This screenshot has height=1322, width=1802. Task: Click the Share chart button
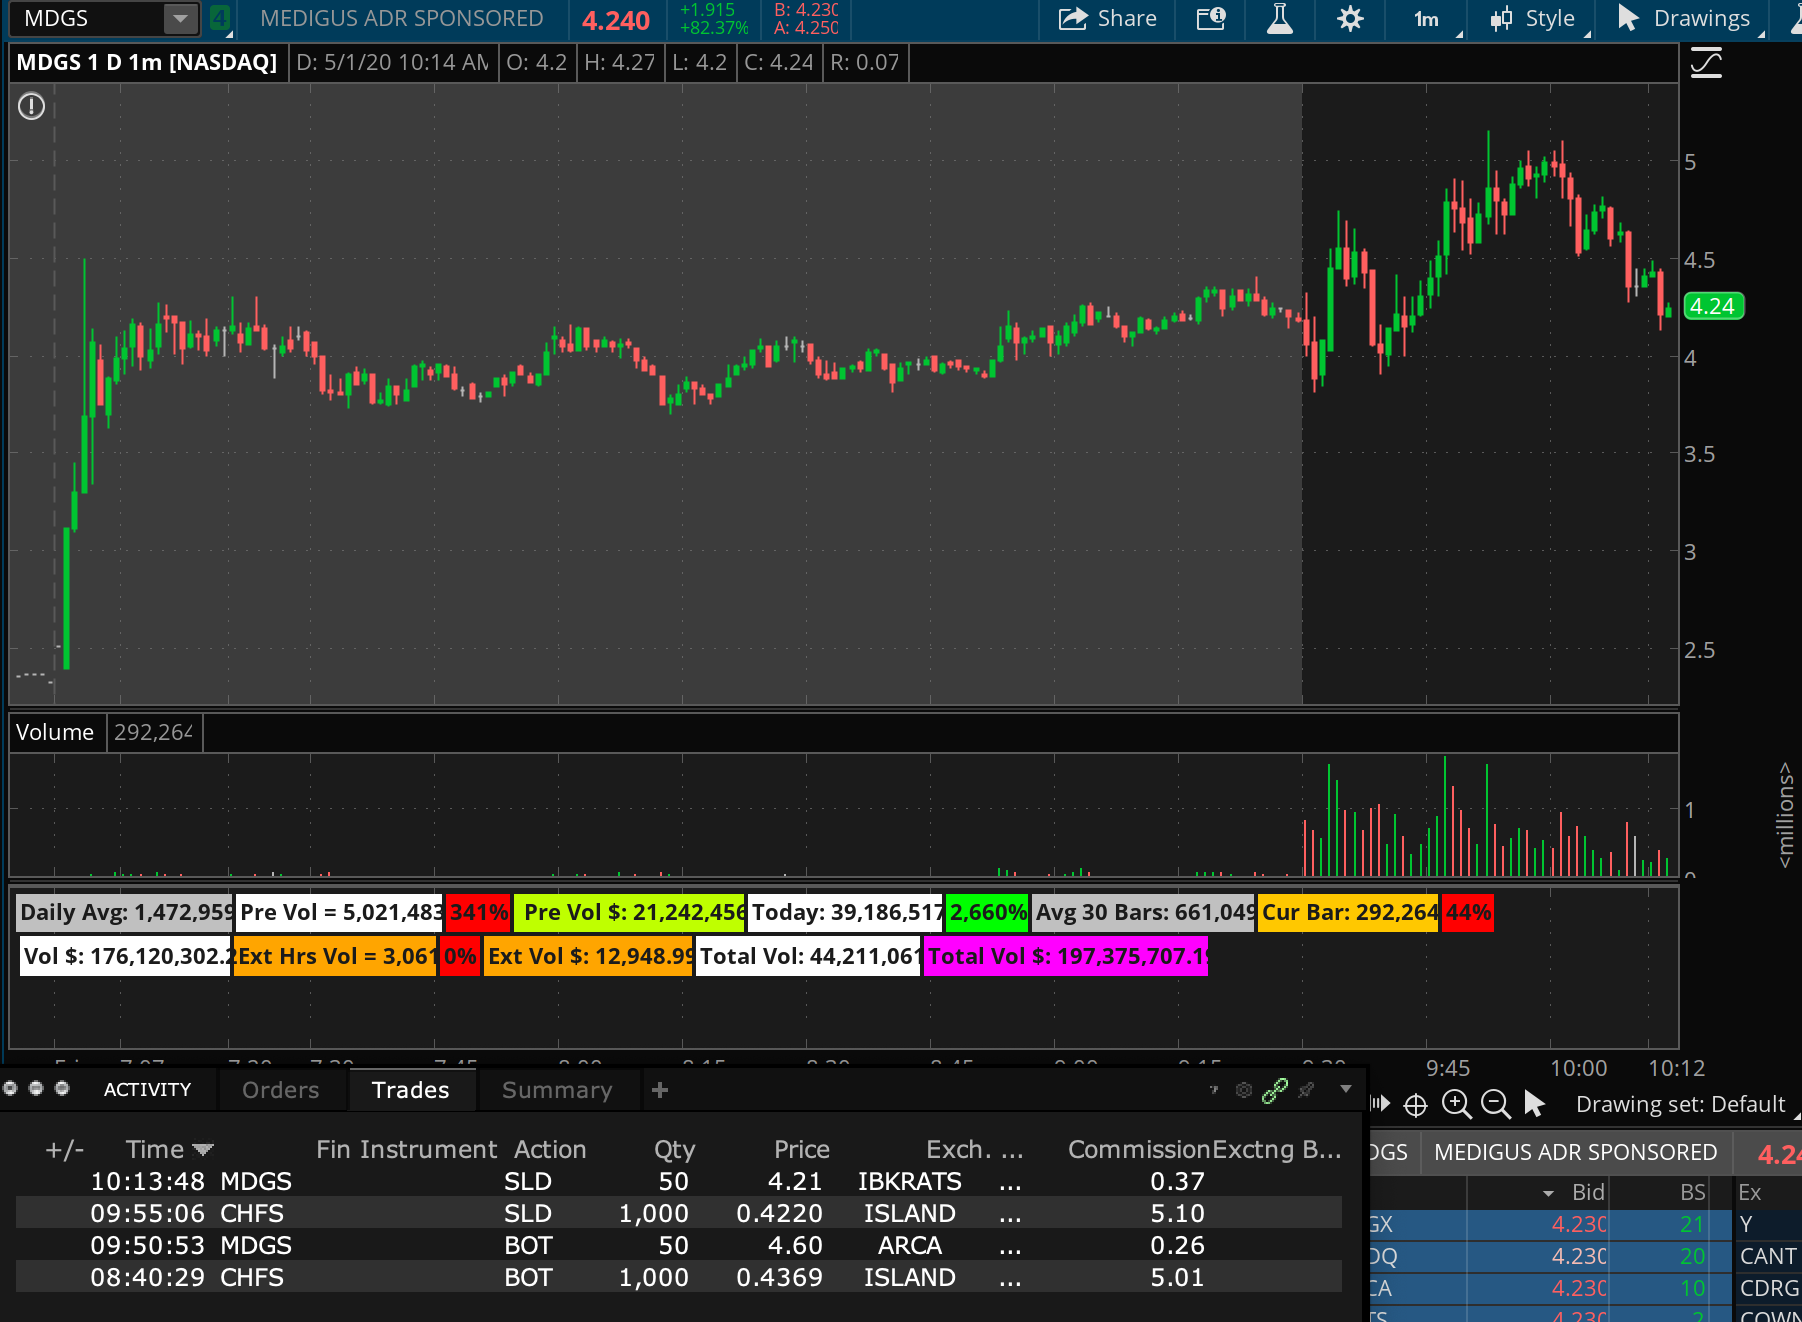(x=1107, y=19)
